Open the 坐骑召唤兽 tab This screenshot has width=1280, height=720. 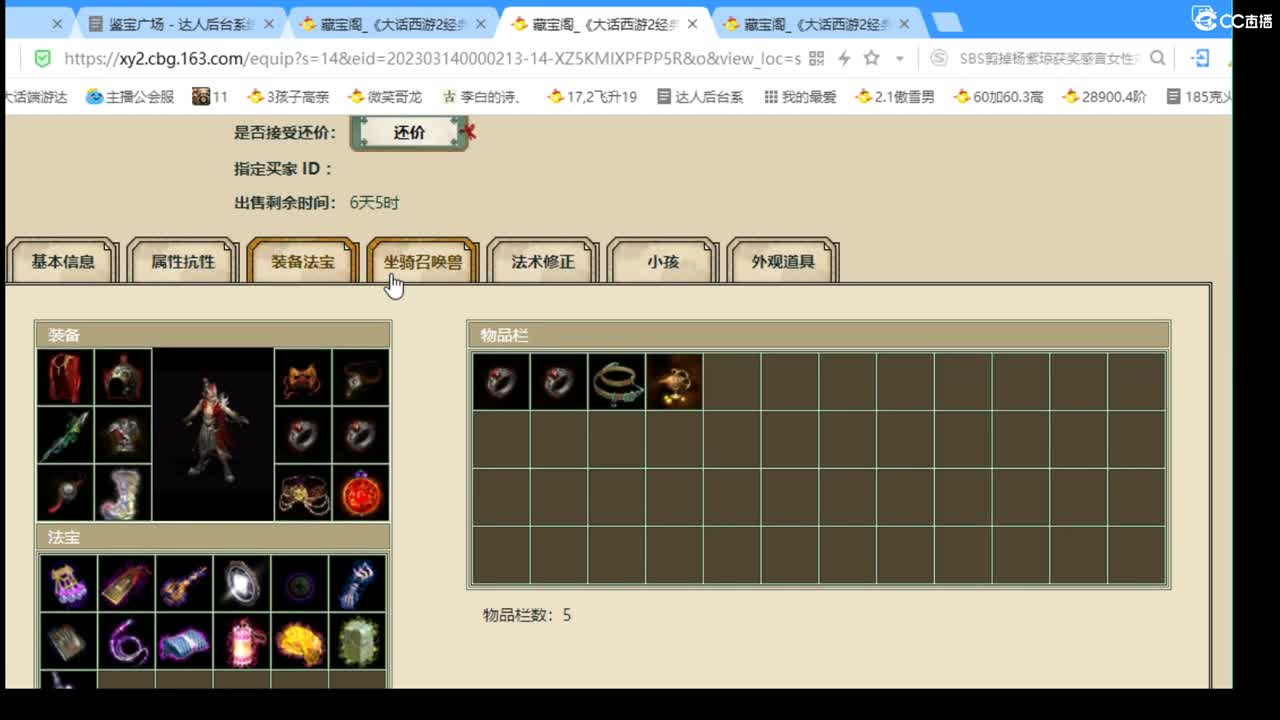tap(423, 261)
